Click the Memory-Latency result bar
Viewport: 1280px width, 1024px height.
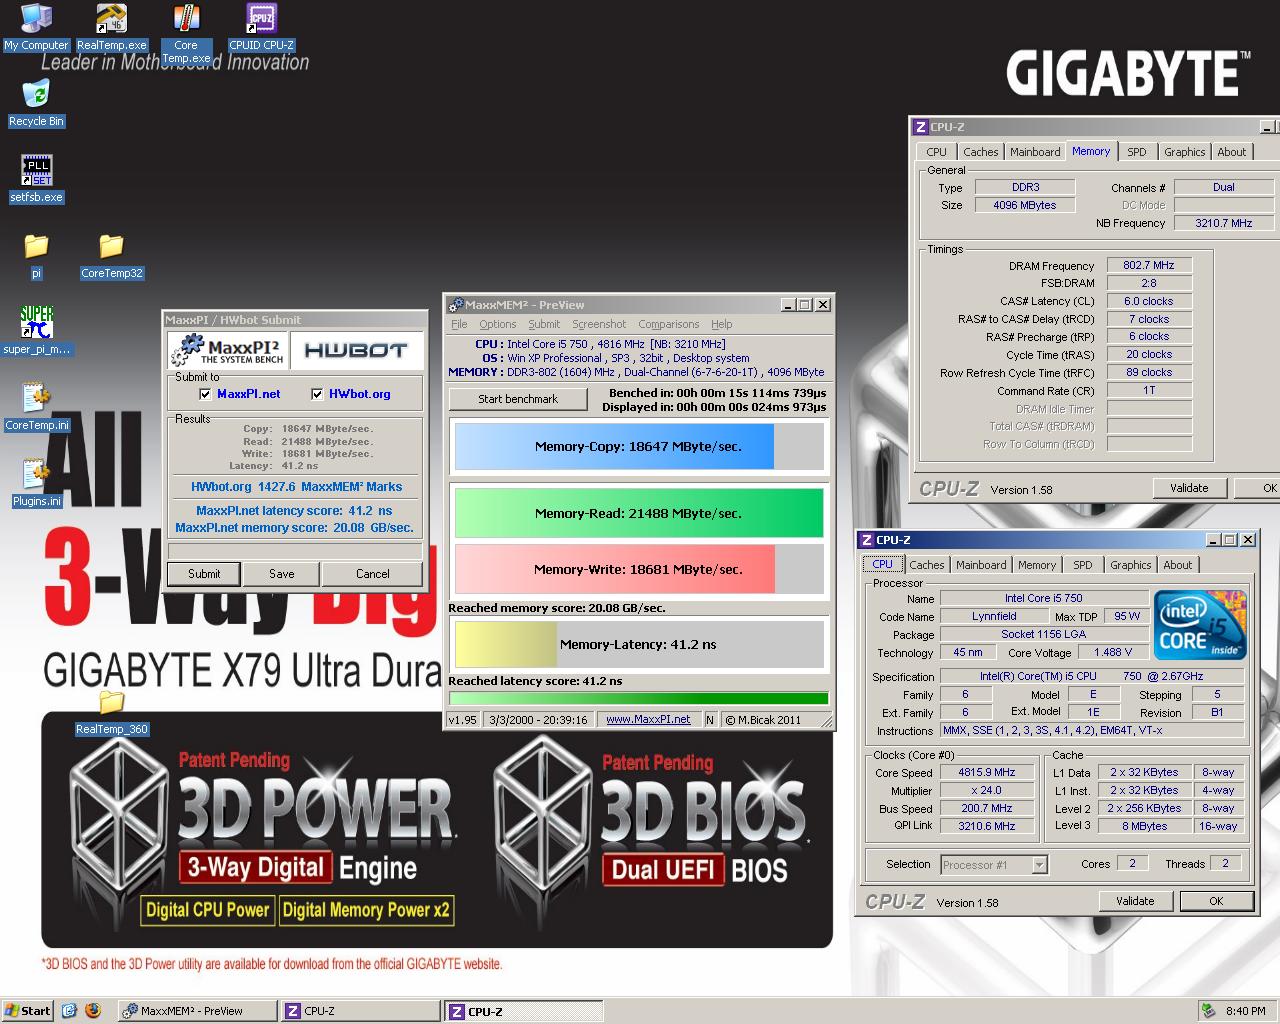click(639, 644)
